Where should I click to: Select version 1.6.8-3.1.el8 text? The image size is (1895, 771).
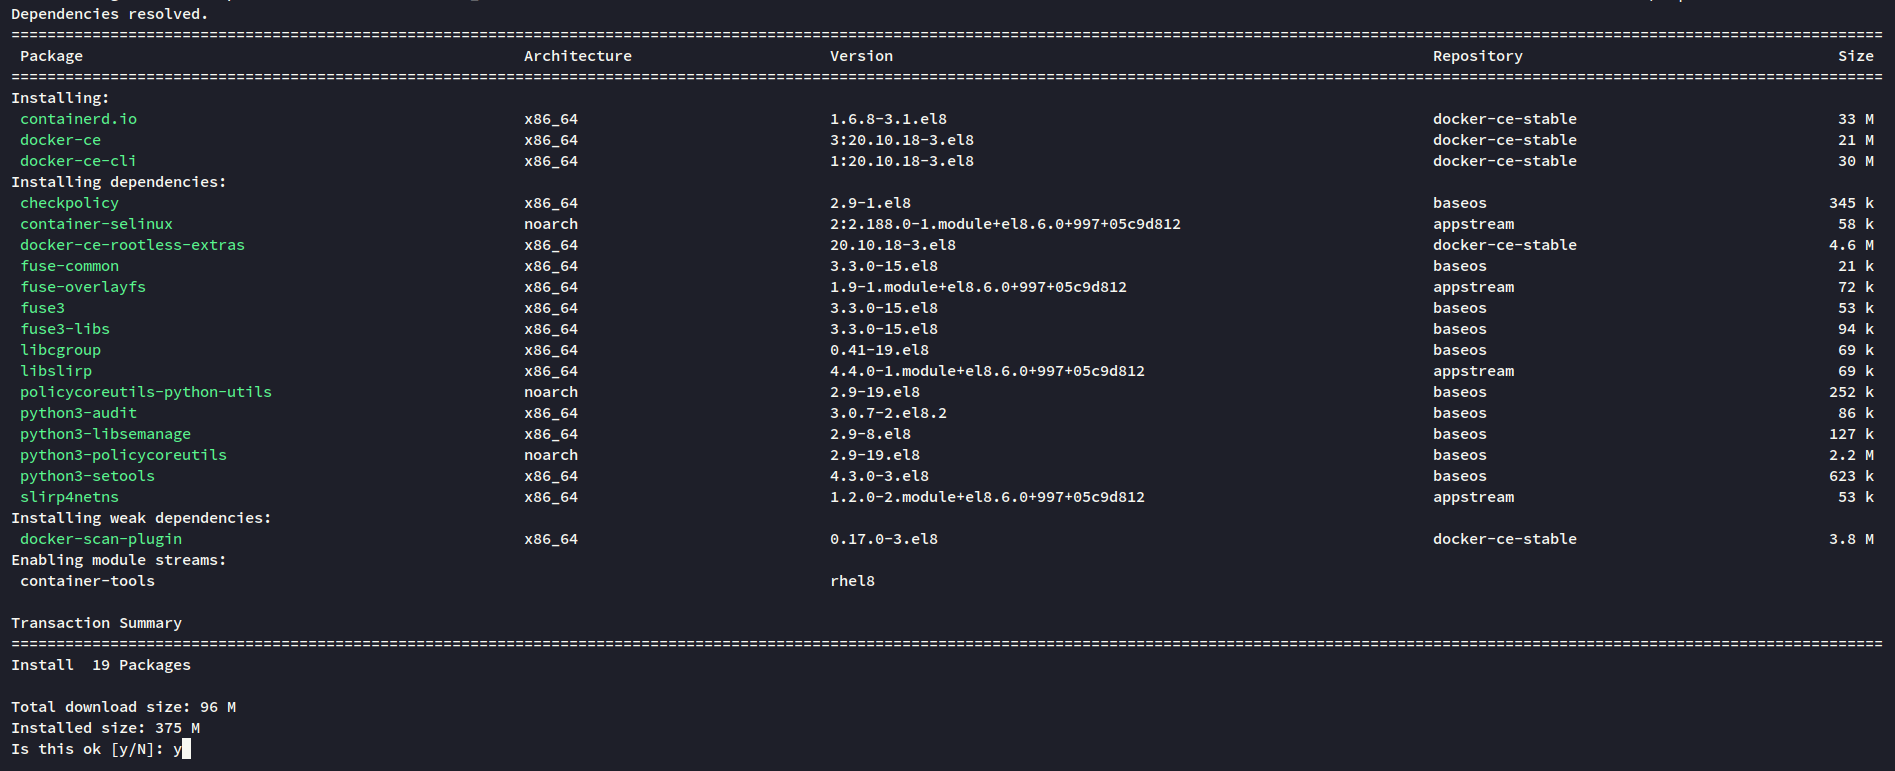[x=889, y=119]
